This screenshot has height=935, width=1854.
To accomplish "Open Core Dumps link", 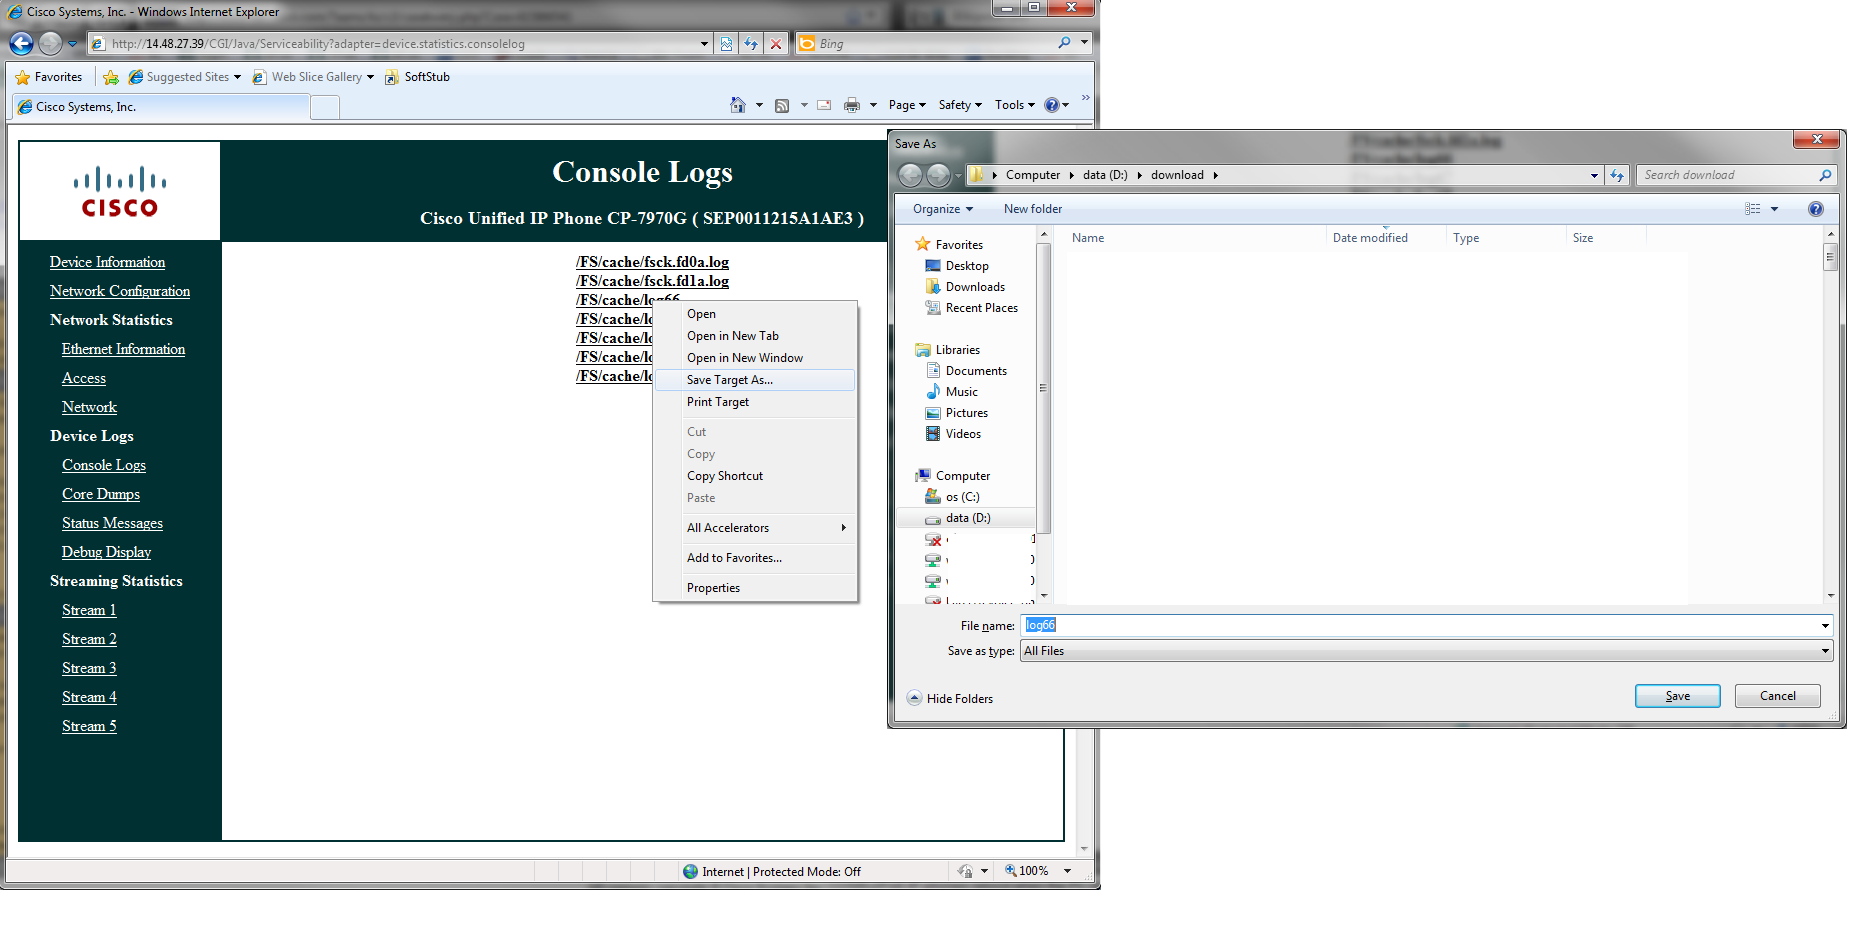I will 101,494.
